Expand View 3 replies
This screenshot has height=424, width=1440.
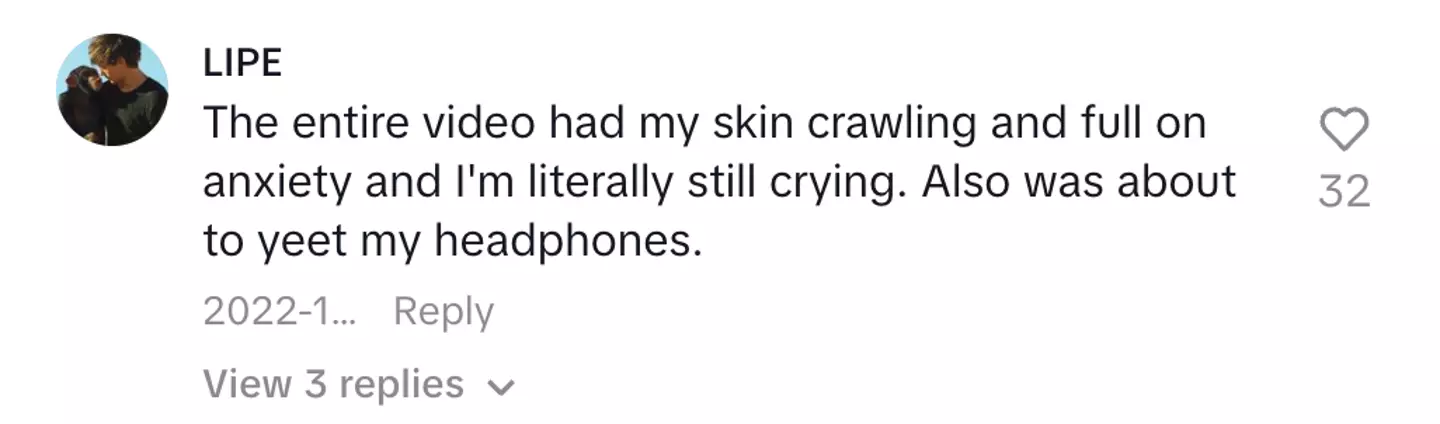pyautogui.click(x=333, y=384)
